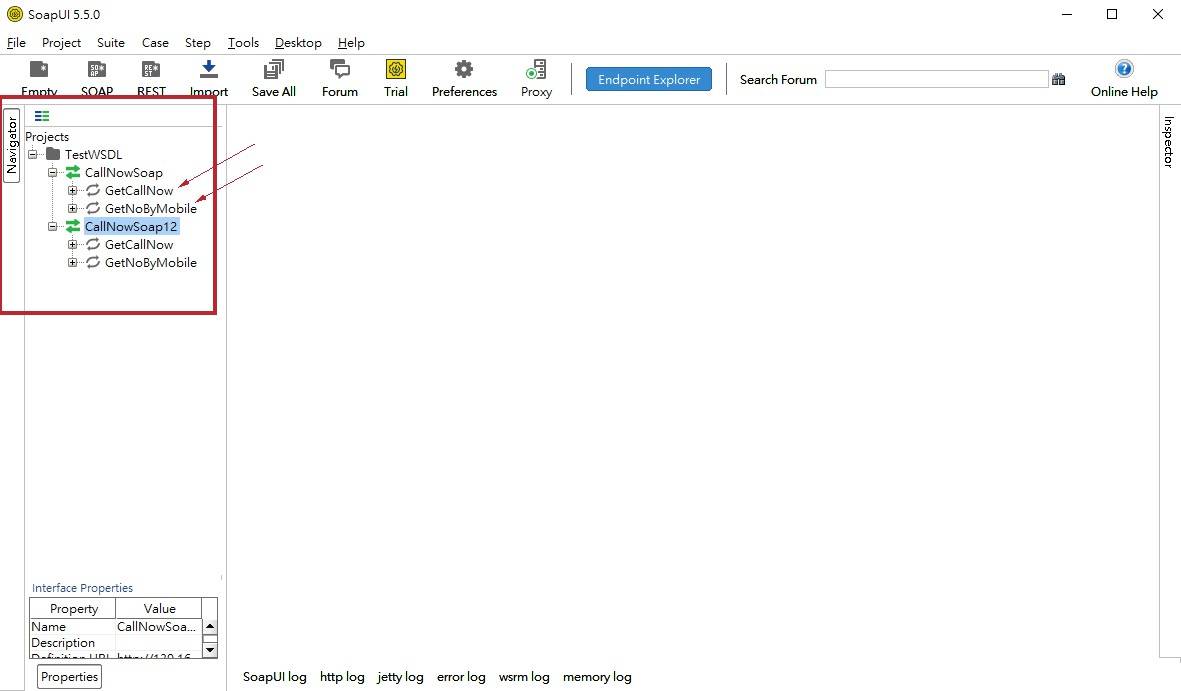The height and width of the screenshot is (691, 1181).
Task: Click GetNoByMobile operation icon under CallNowSoap
Action: (x=93, y=208)
